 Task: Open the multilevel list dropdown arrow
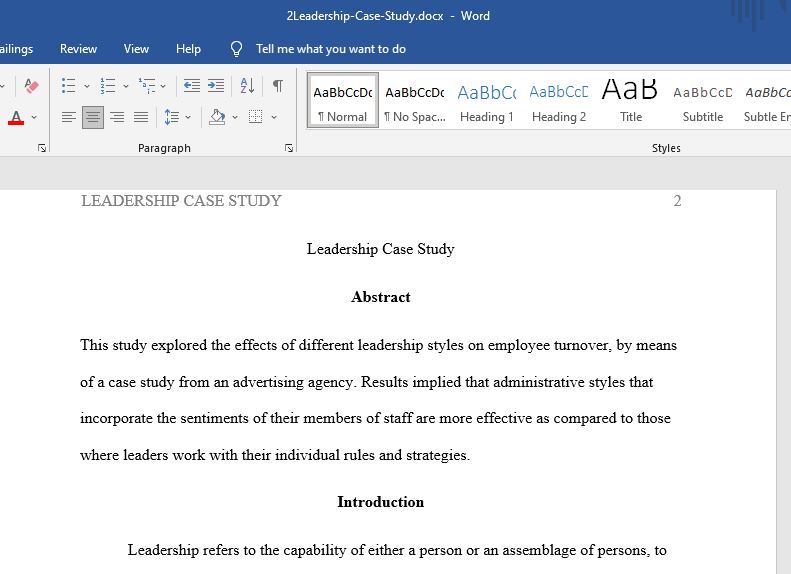pyautogui.click(x=163, y=86)
